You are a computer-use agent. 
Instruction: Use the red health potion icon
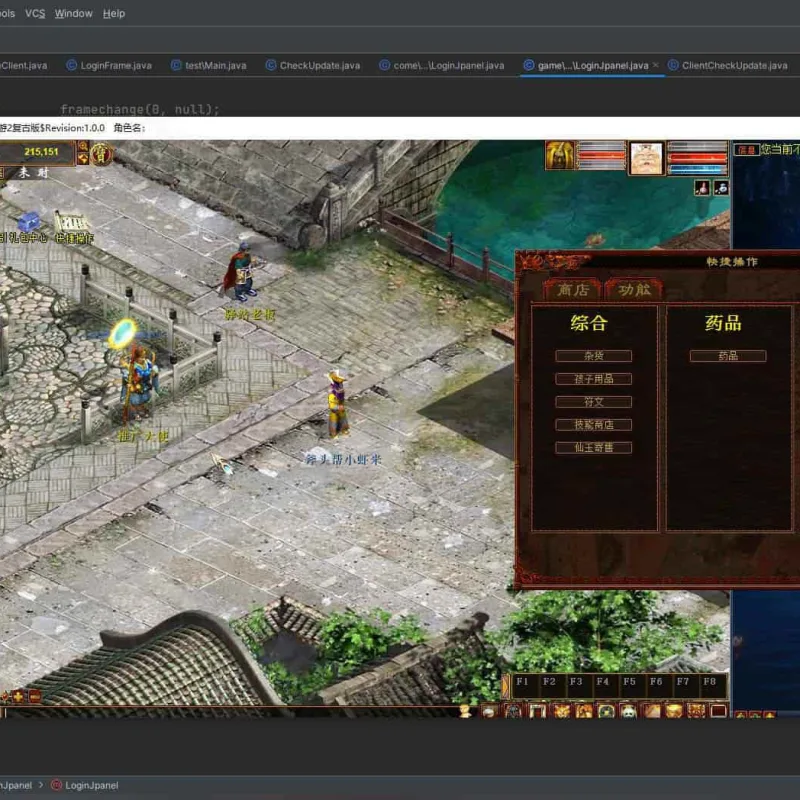click(702, 188)
